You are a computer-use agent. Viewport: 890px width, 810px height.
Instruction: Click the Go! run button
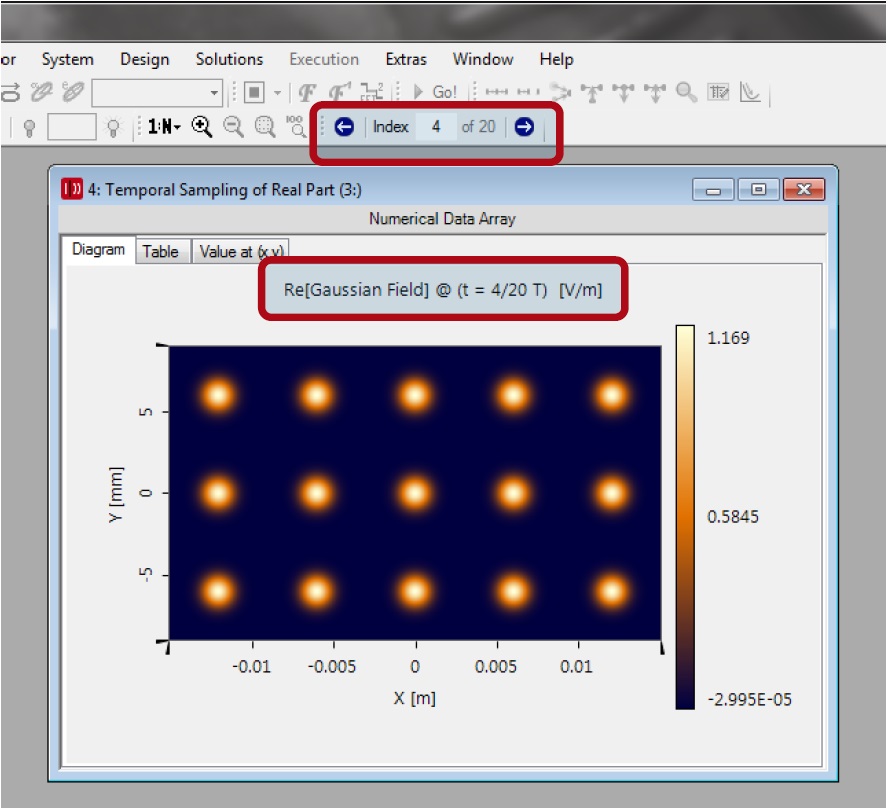point(435,92)
